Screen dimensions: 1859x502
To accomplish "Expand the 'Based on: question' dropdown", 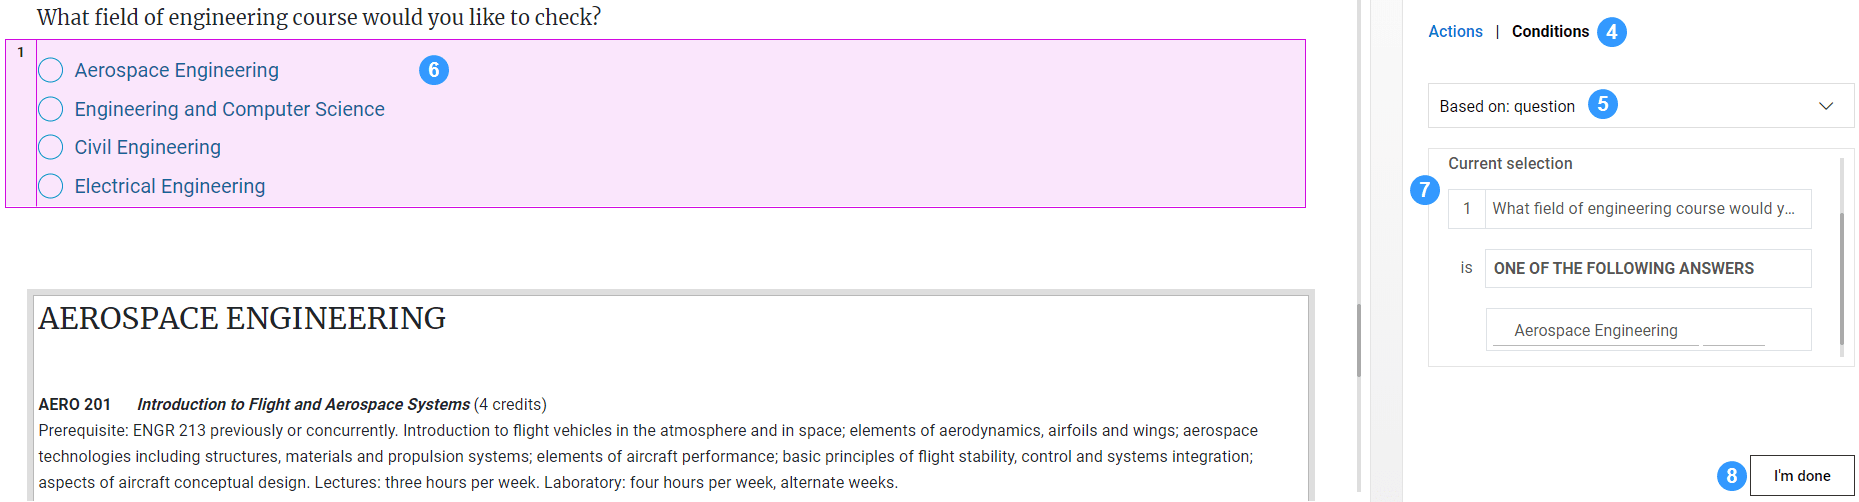I will (x=1640, y=106).
